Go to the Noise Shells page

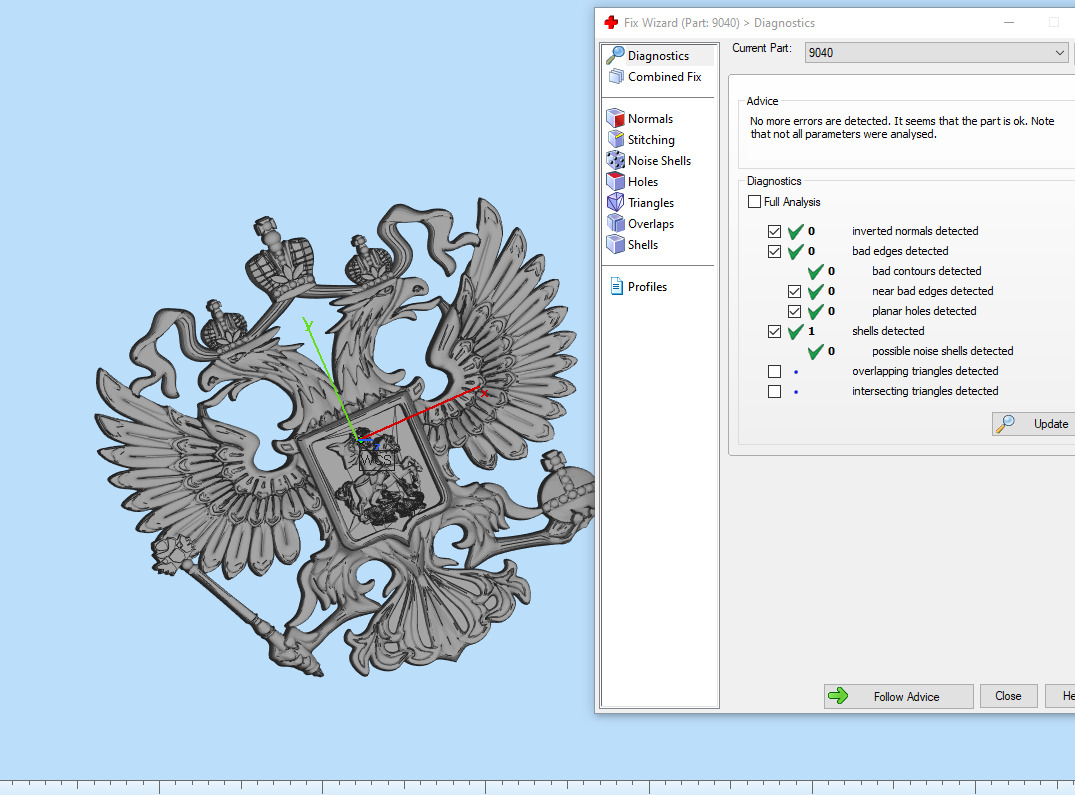pyautogui.click(x=660, y=160)
